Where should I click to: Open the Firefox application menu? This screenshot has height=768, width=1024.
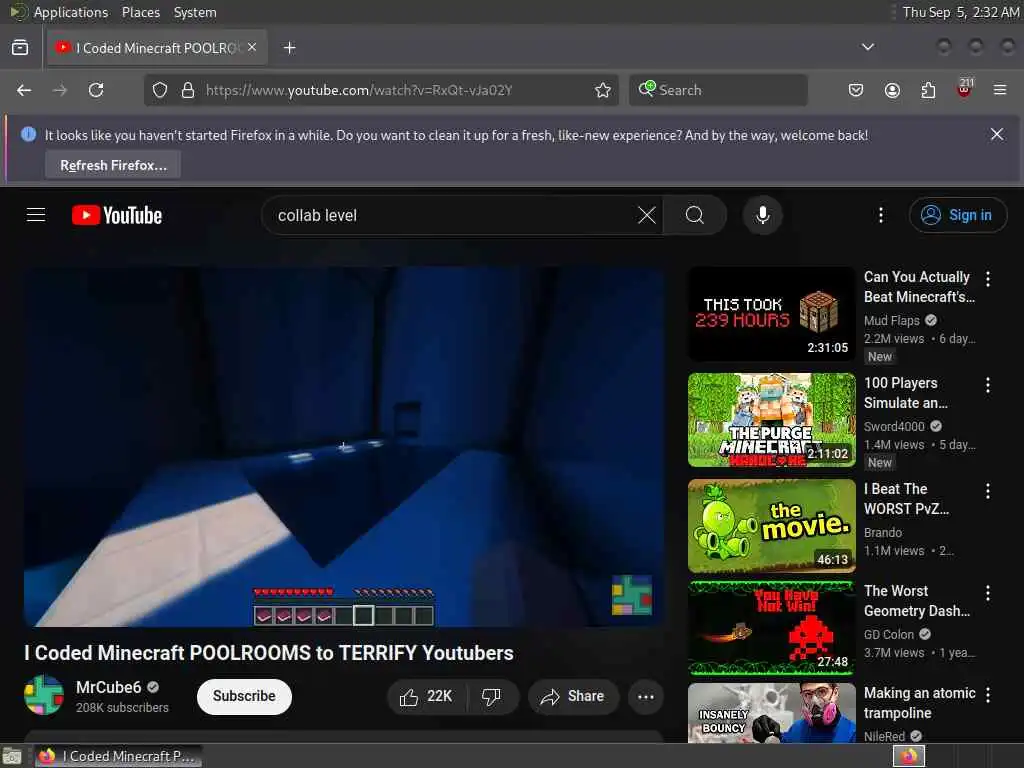(x=1000, y=90)
